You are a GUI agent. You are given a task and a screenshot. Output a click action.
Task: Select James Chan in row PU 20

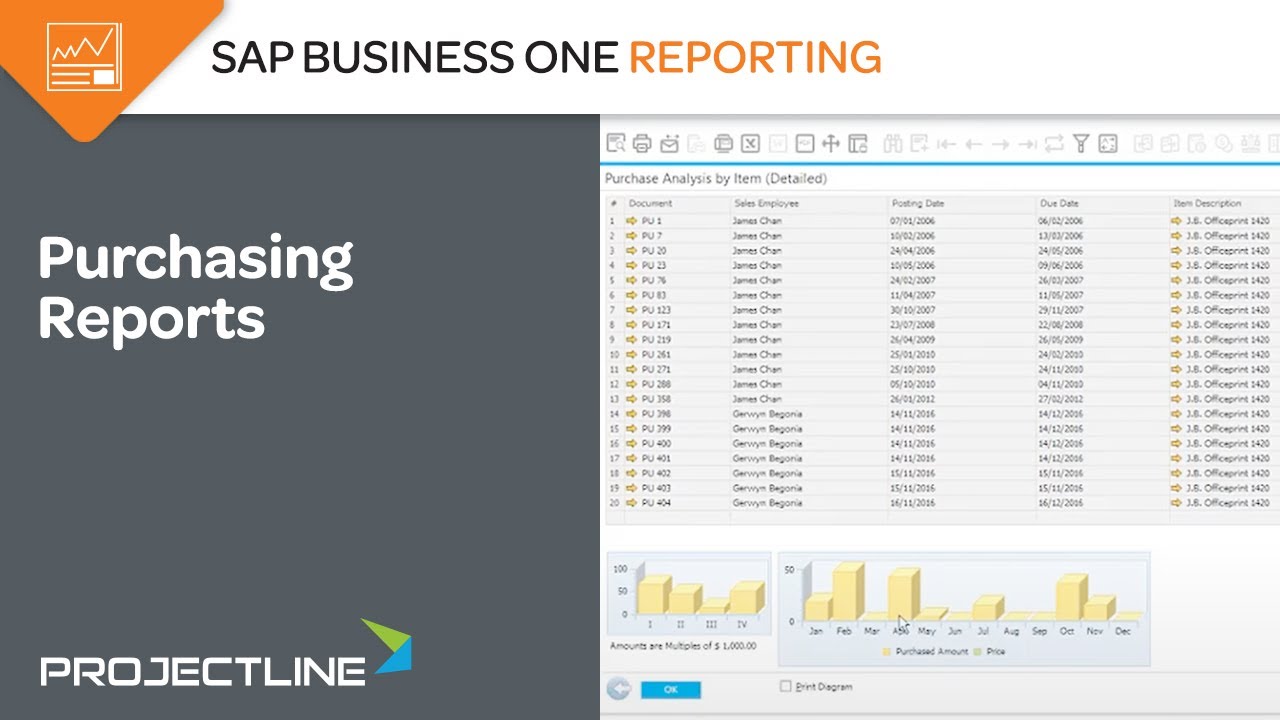809,251
